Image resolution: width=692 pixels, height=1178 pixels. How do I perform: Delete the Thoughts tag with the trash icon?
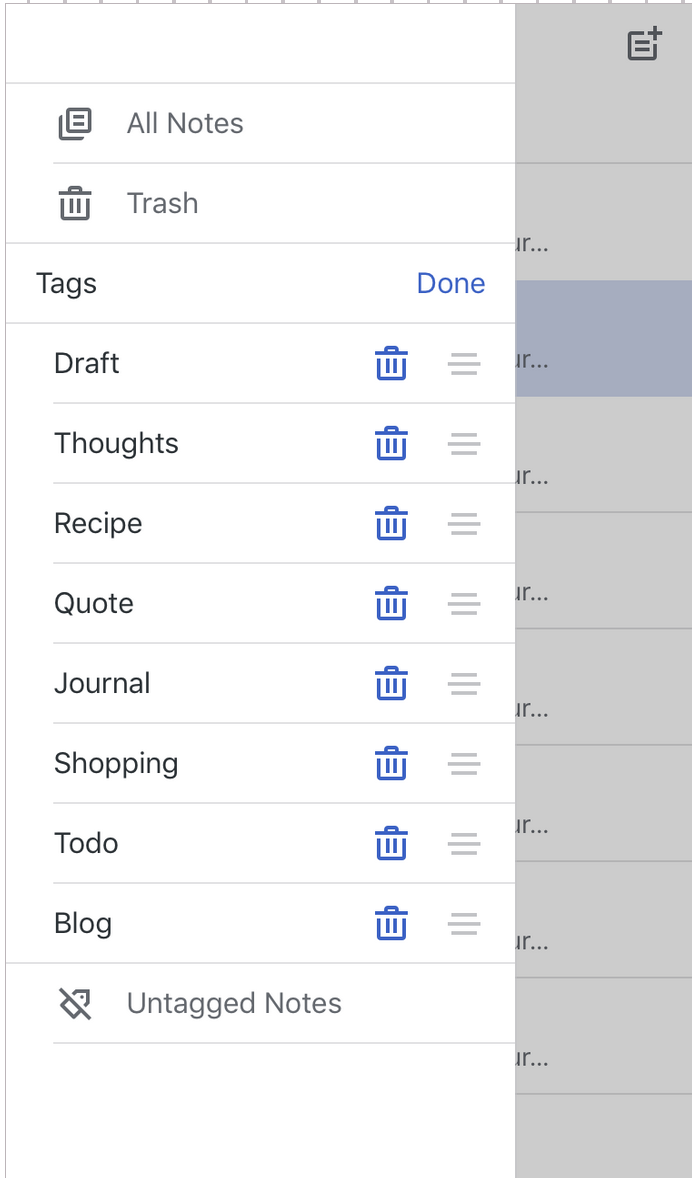(391, 443)
